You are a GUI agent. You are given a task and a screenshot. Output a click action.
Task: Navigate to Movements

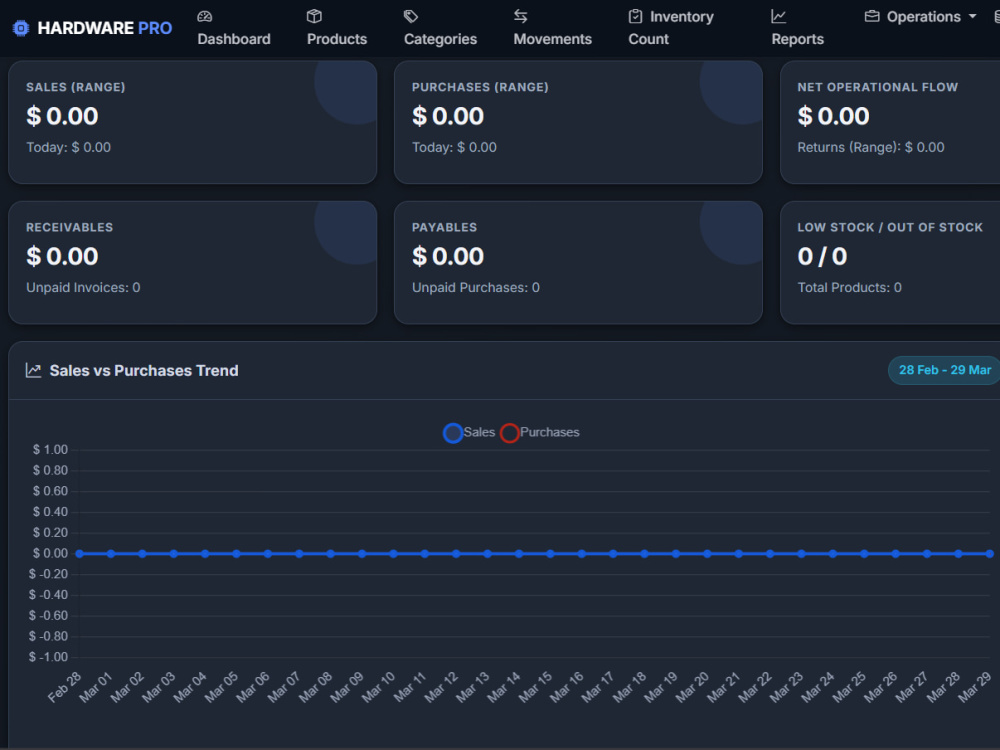coord(552,28)
